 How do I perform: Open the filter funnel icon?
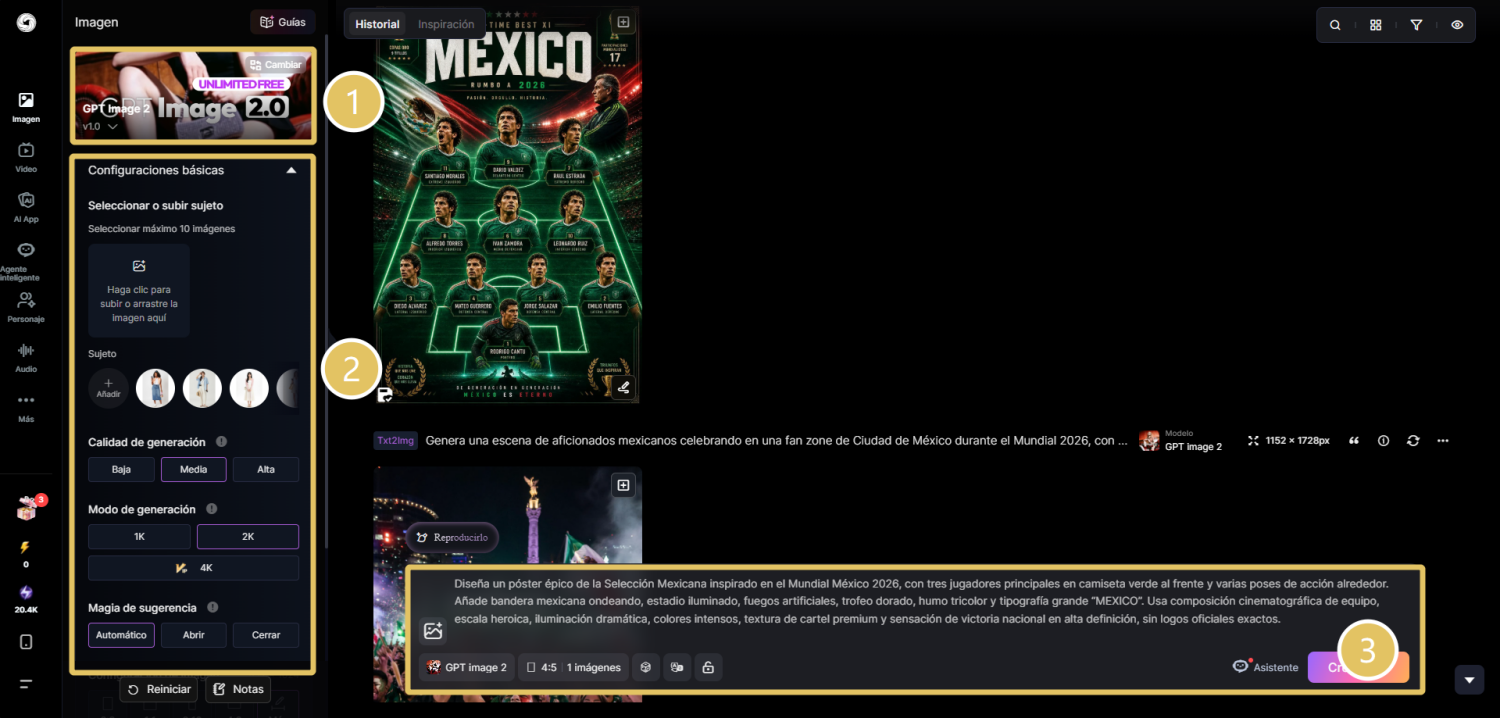(x=1416, y=25)
